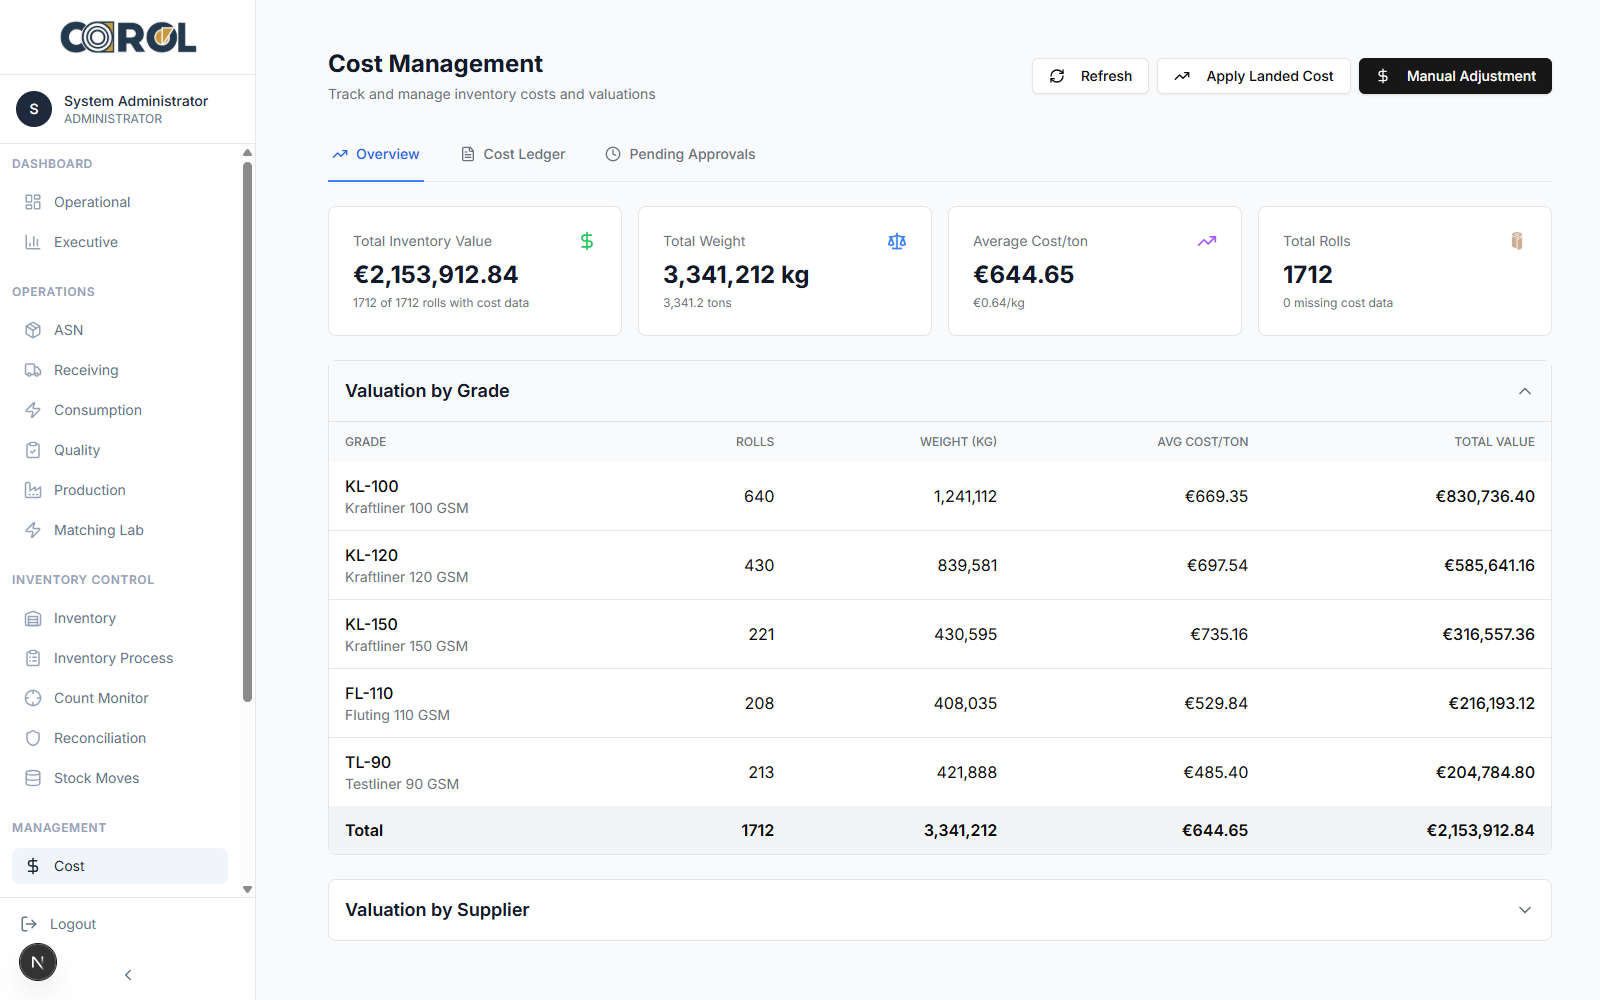
Task: Click the Matching Lab icon
Action: point(33,529)
